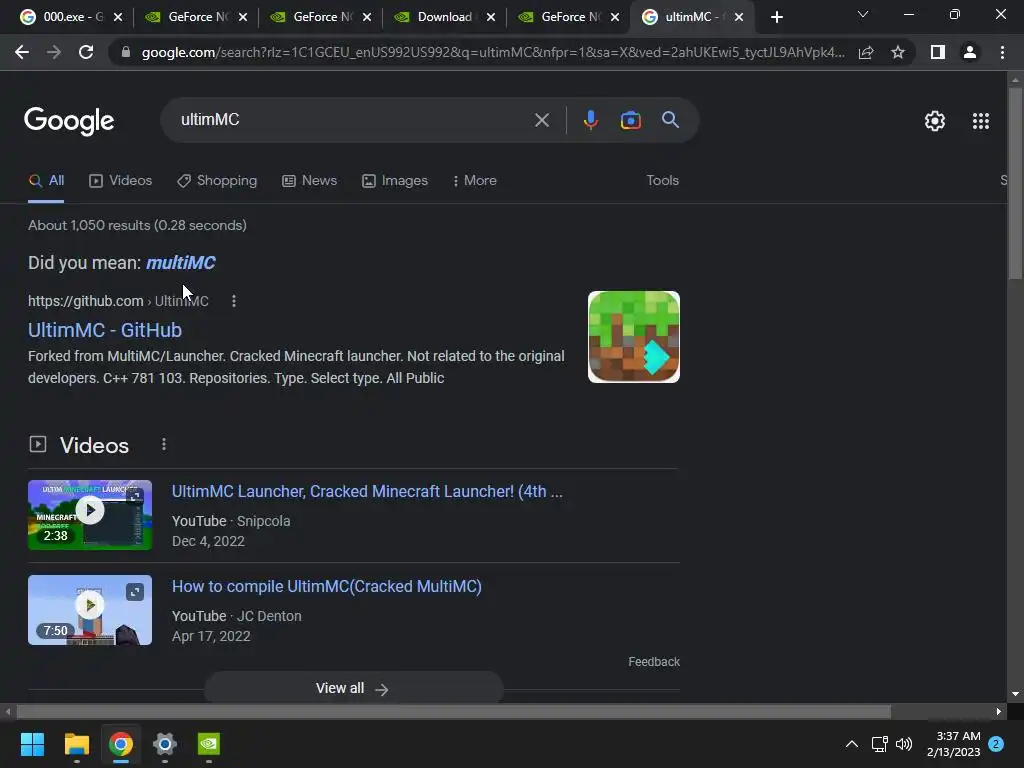Open network status in system tray
The image size is (1024, 768).
click(x=879, y=744)
